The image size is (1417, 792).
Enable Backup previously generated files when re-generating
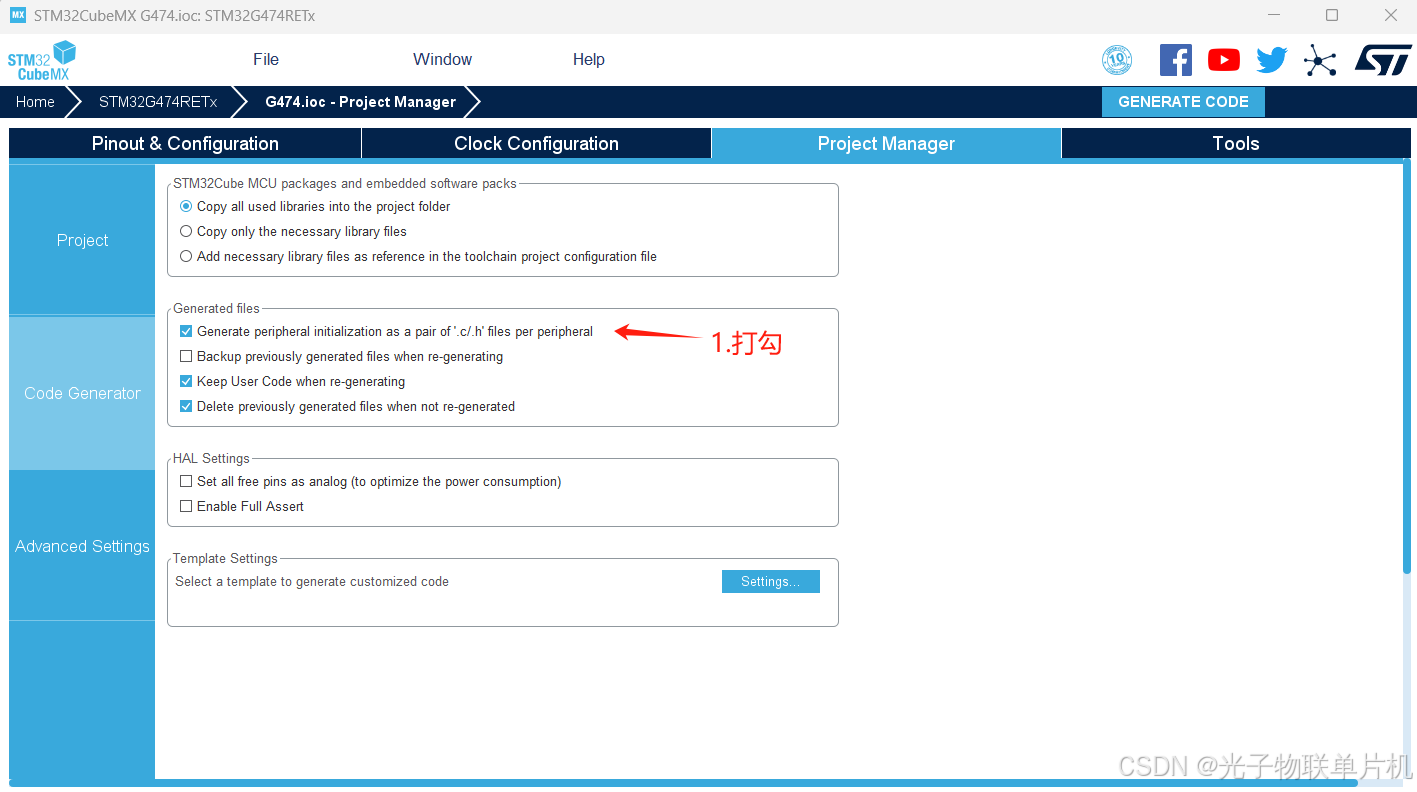(x=186, y=356)
